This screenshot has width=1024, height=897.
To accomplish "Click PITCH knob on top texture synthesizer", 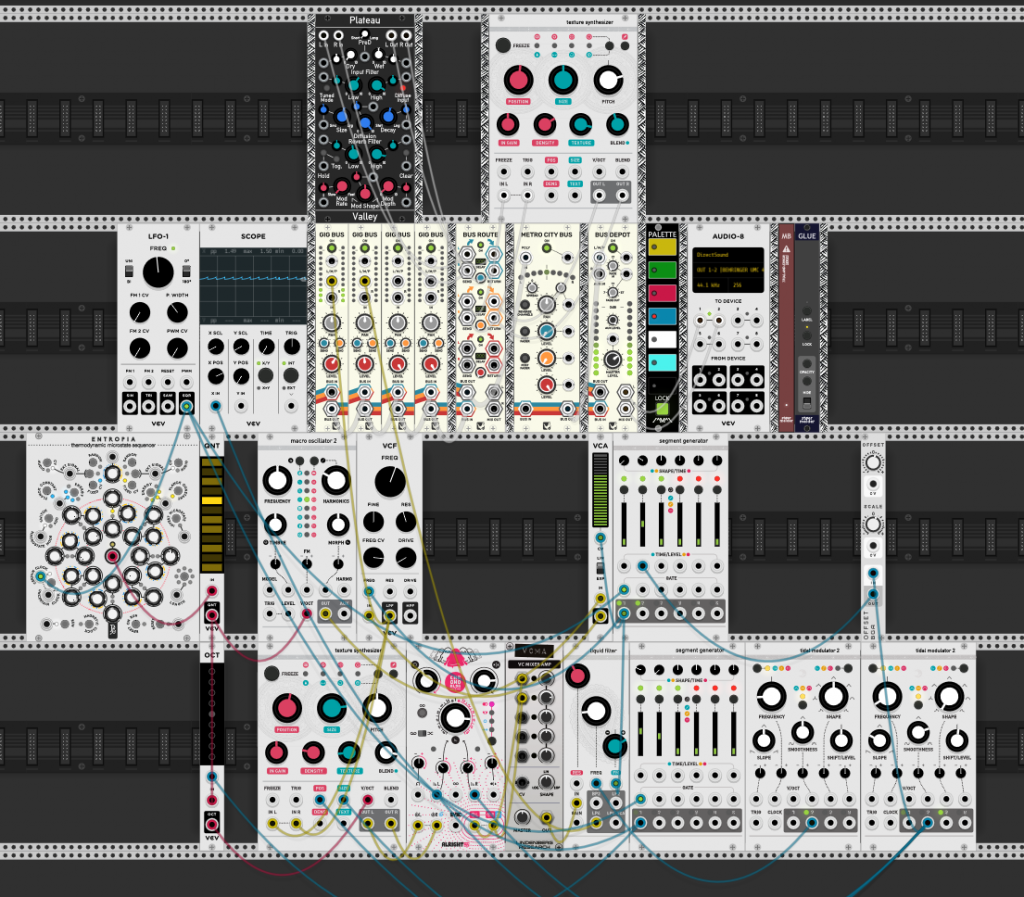I will point(608,80).
